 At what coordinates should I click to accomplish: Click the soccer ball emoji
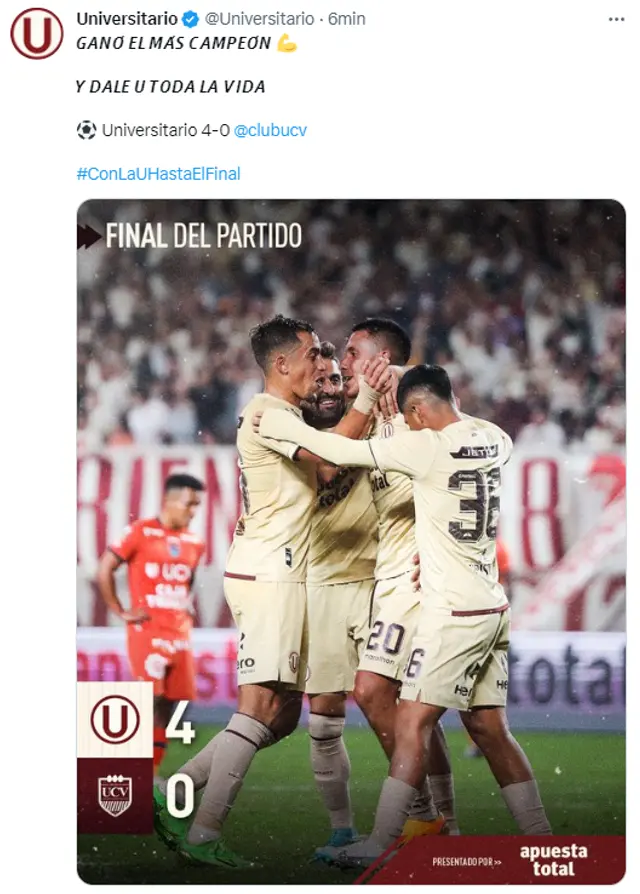pyautogui.click(x=86, y=130)
